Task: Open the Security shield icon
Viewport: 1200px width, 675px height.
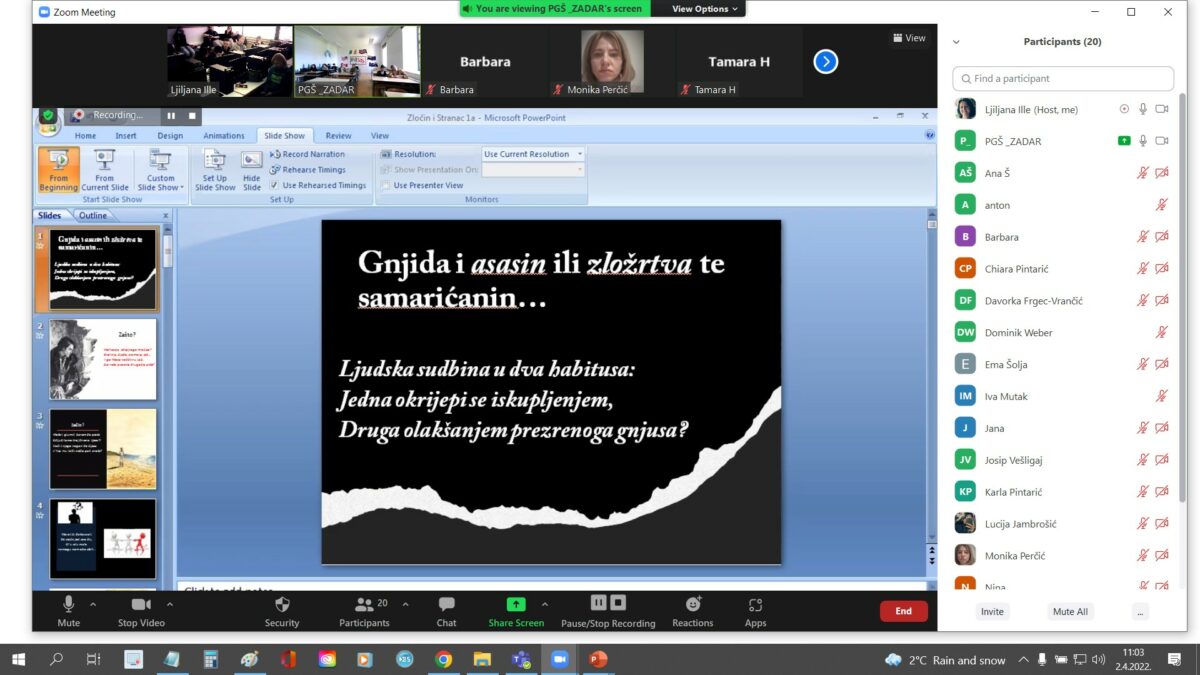Action: click(x=282, y=605)
